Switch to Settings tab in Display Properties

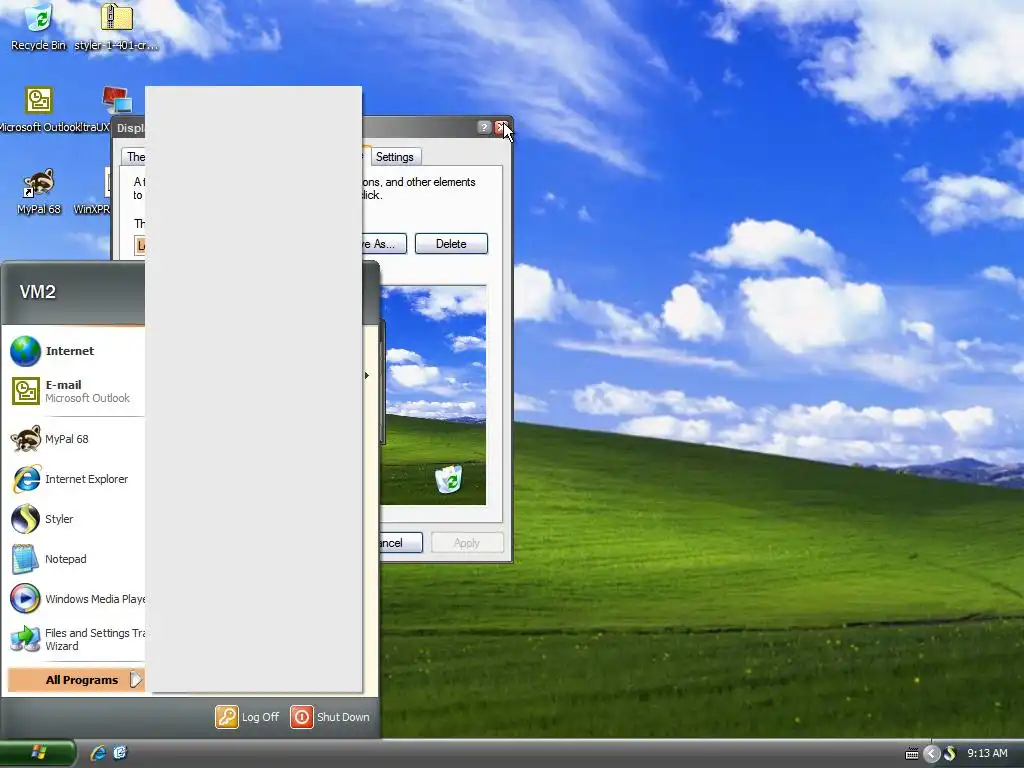(394, 157)
